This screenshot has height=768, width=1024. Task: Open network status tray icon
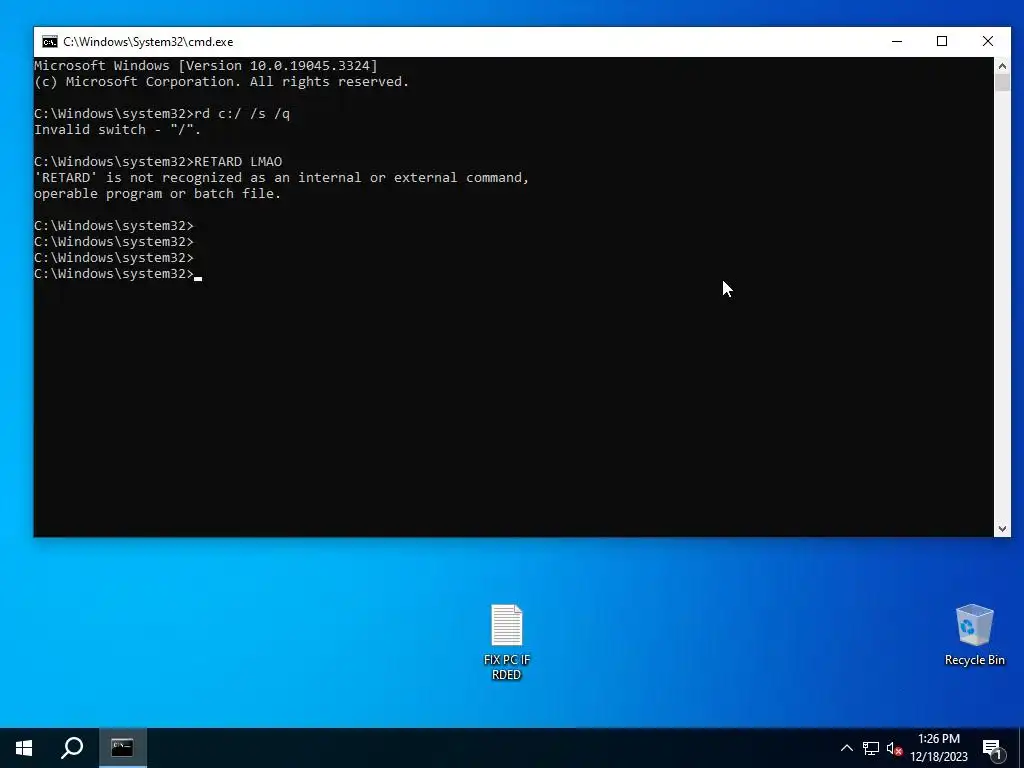(x=871, y=748)
